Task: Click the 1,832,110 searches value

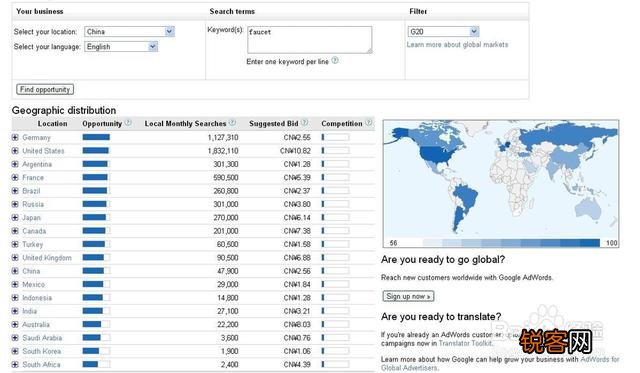Action: click(x=223, y=151)
